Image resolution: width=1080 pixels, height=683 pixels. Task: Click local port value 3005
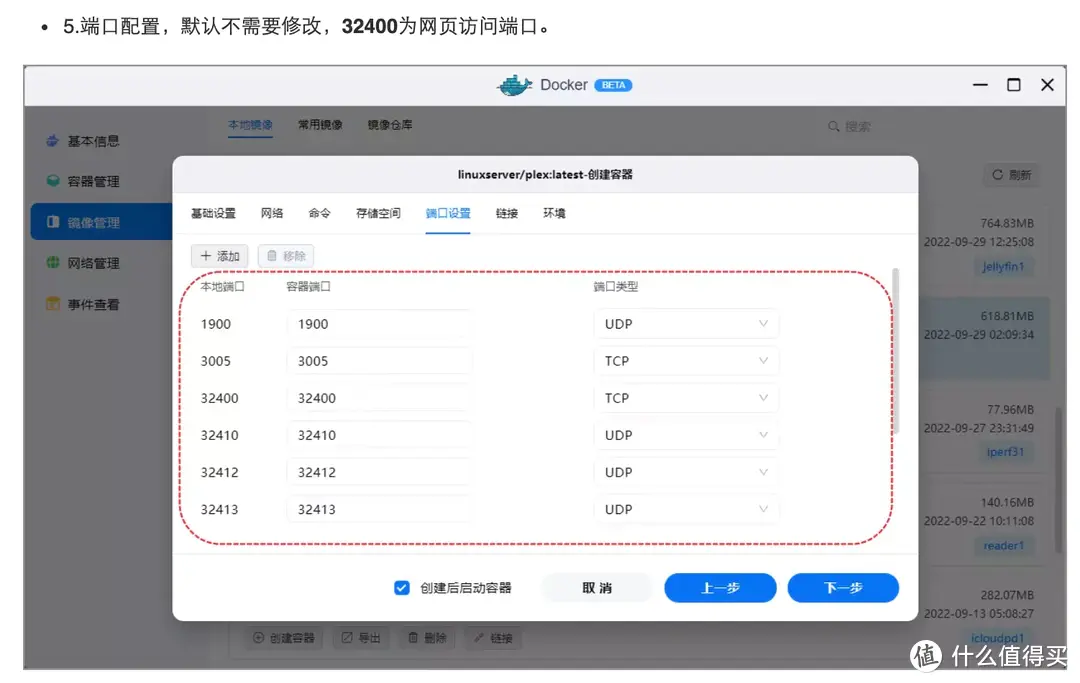point(216,361)
